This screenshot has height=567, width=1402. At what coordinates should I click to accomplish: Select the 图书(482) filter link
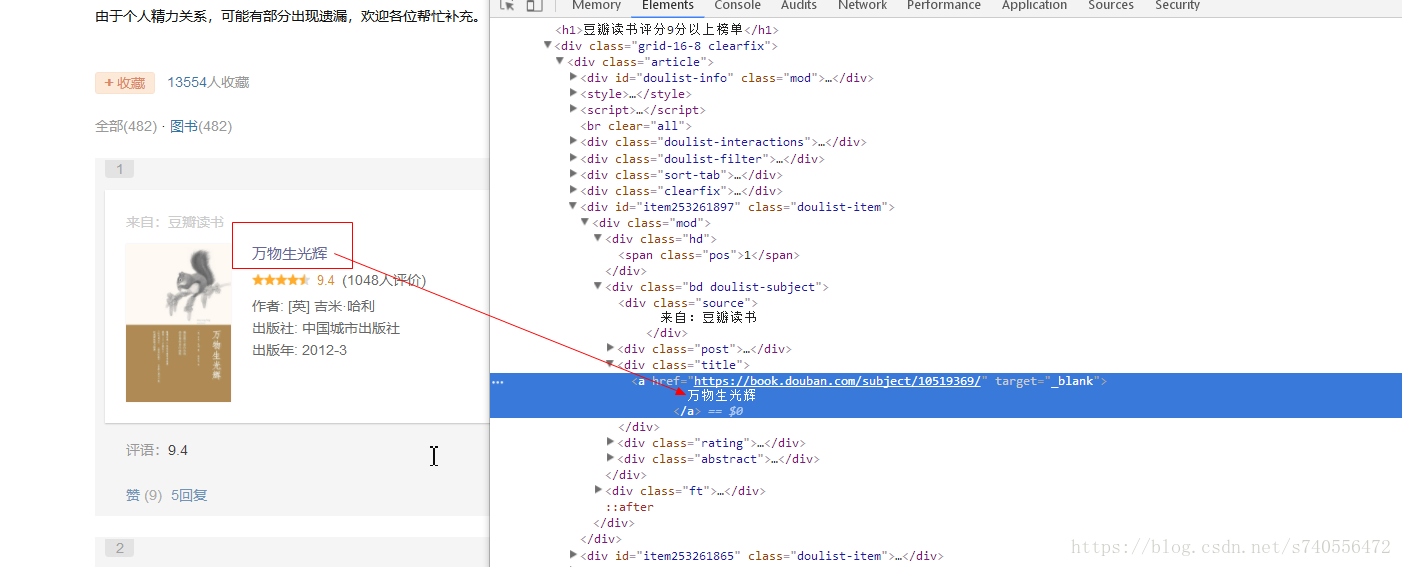(x=201, y=126)
